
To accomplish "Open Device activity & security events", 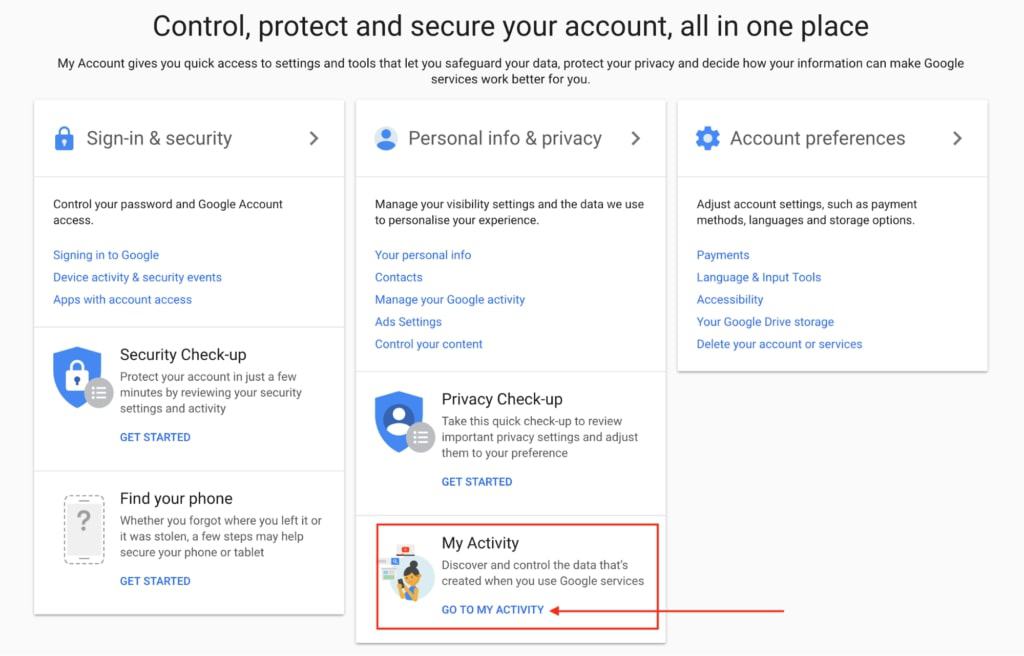I will [x=137, y=277].
